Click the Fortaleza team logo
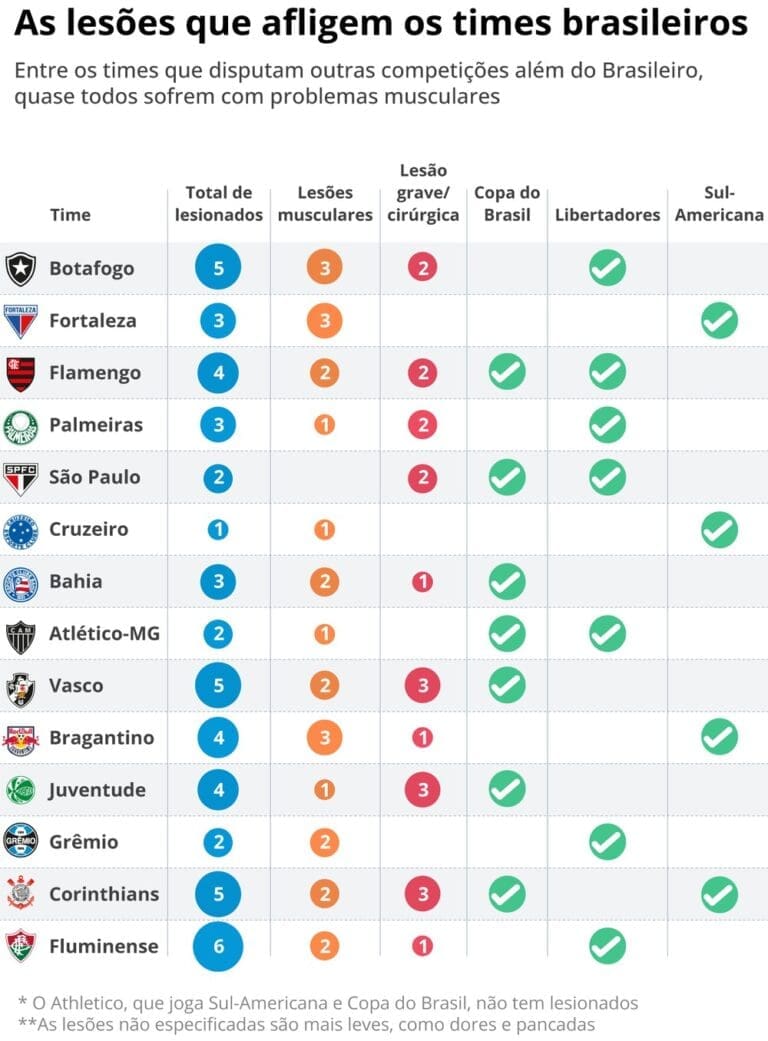 [20, 321]
